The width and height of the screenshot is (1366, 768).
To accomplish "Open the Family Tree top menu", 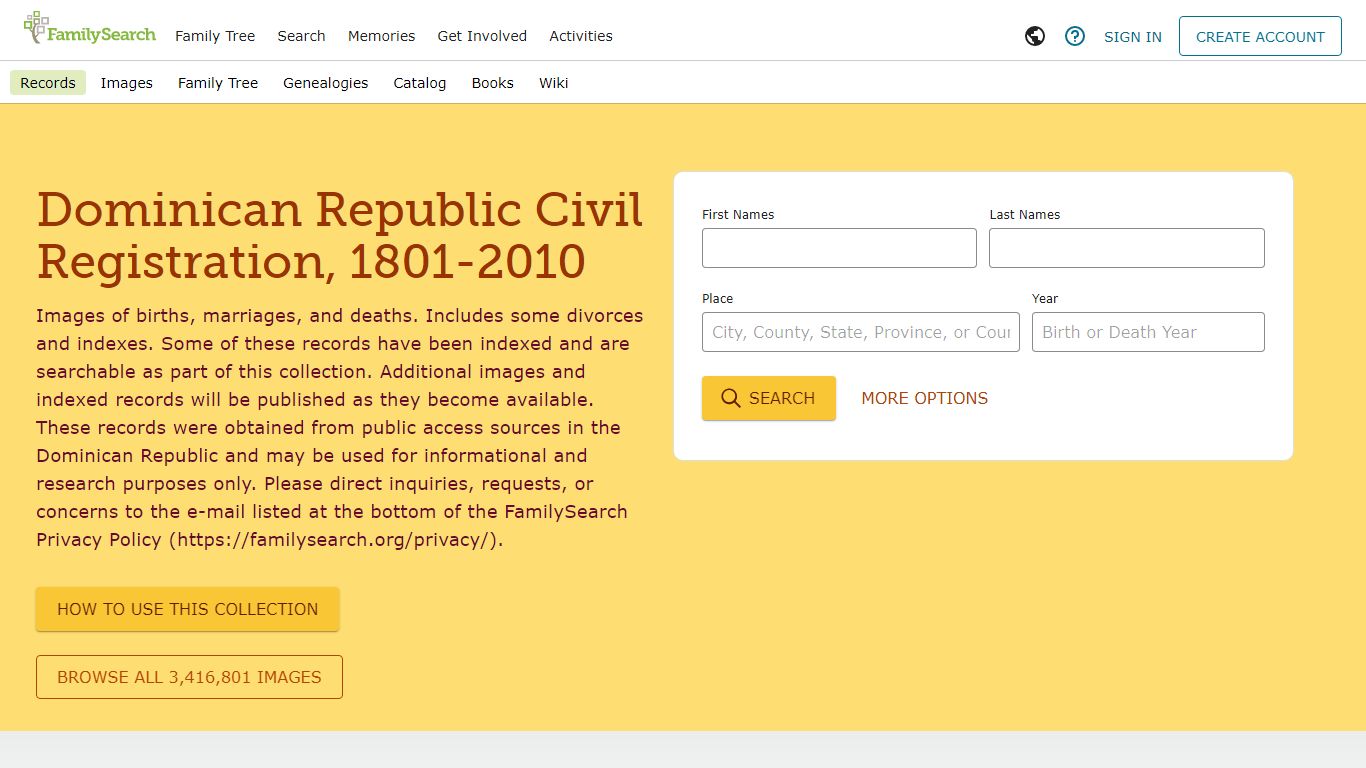I will [x=215, y=36].
